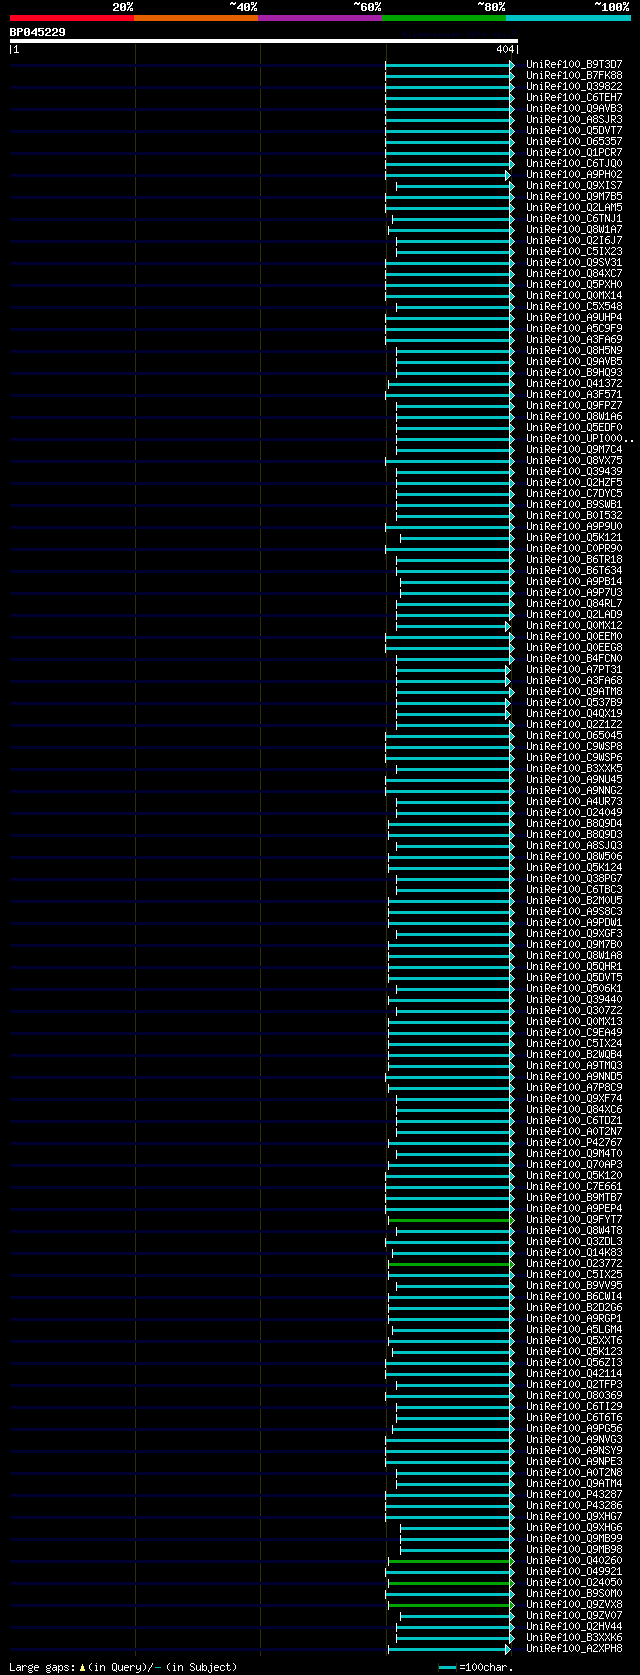This screenshot has height=1675, width=640.
Task: Select the UniRef100_A3FA69 label
Action: tap(574, 339)
